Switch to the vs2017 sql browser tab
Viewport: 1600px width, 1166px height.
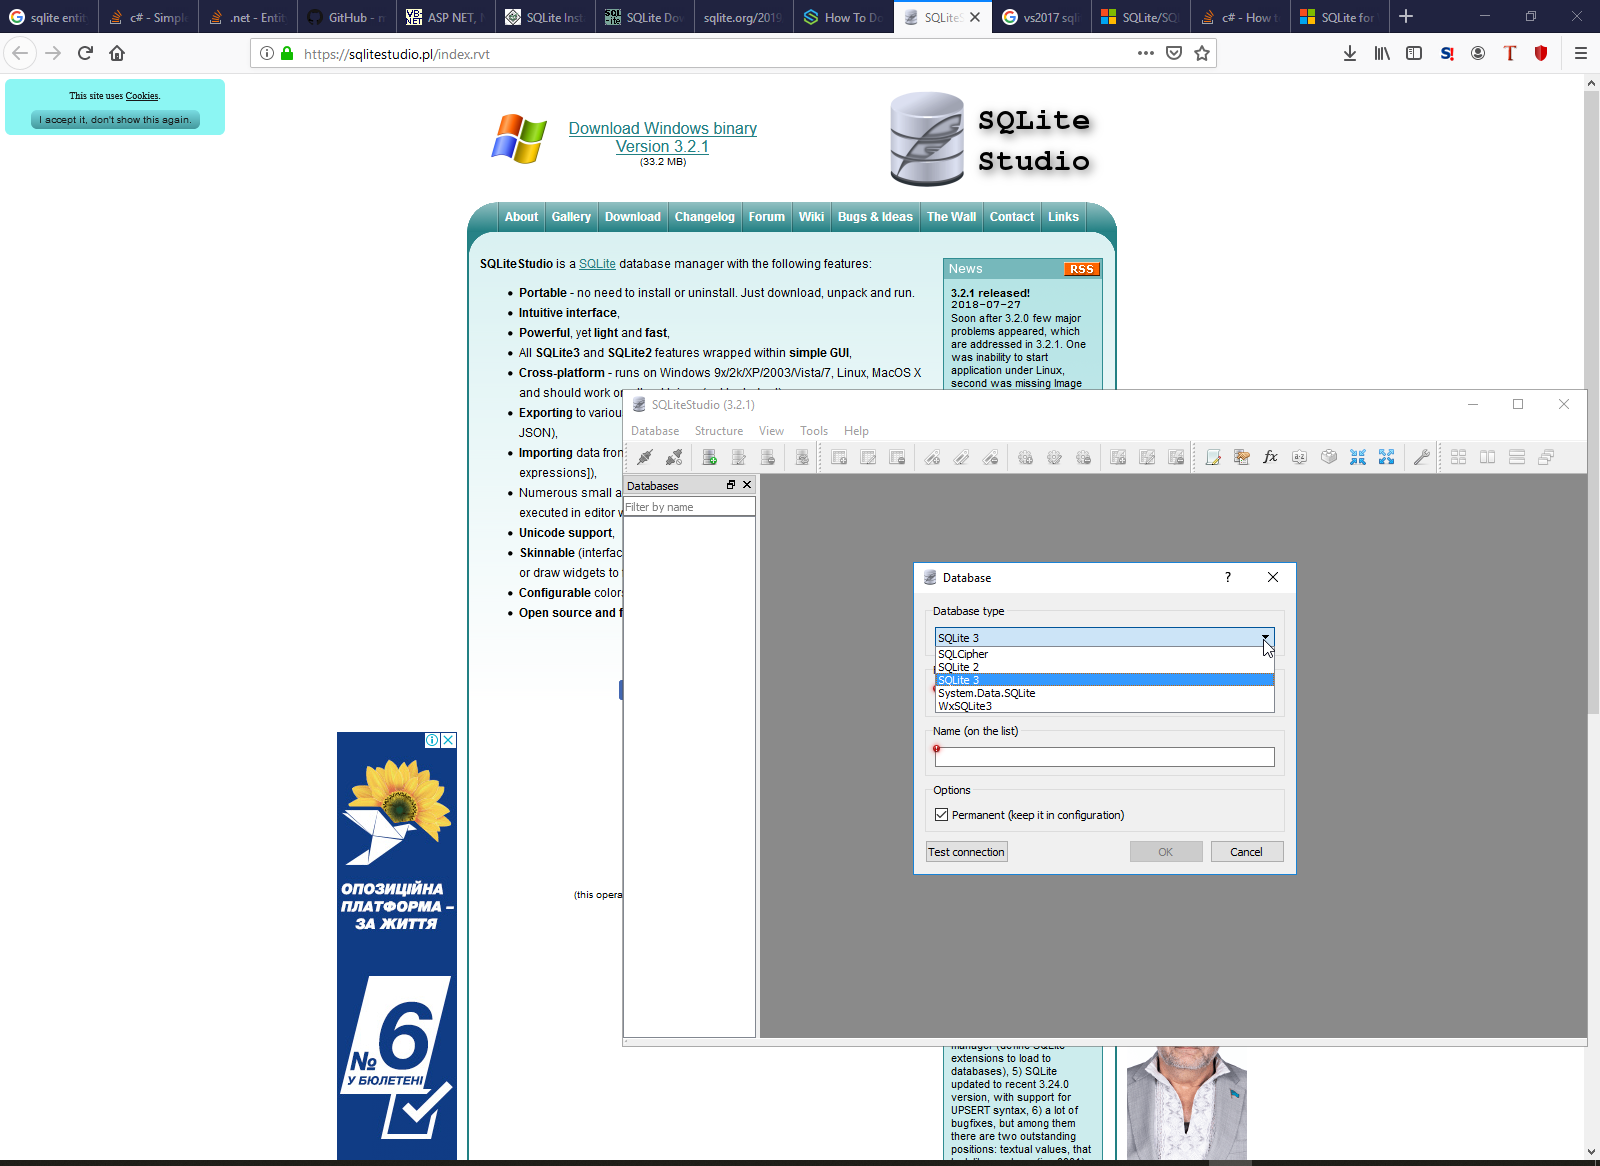pos(1040,17)
